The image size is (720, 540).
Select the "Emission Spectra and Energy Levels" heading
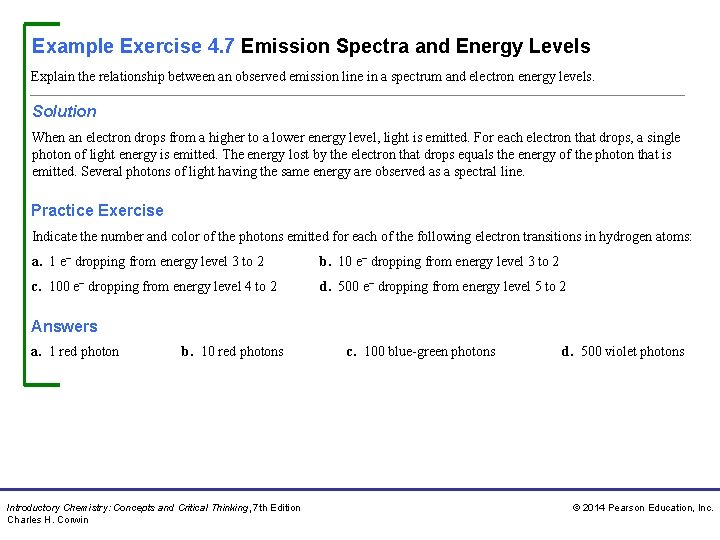[x=416, y=46]
